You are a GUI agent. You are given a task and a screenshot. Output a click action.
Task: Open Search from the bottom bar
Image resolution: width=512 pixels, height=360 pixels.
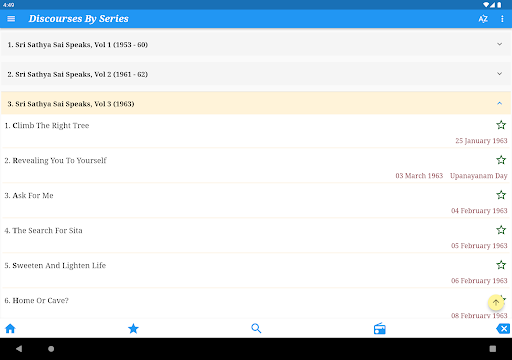(256, 329)
